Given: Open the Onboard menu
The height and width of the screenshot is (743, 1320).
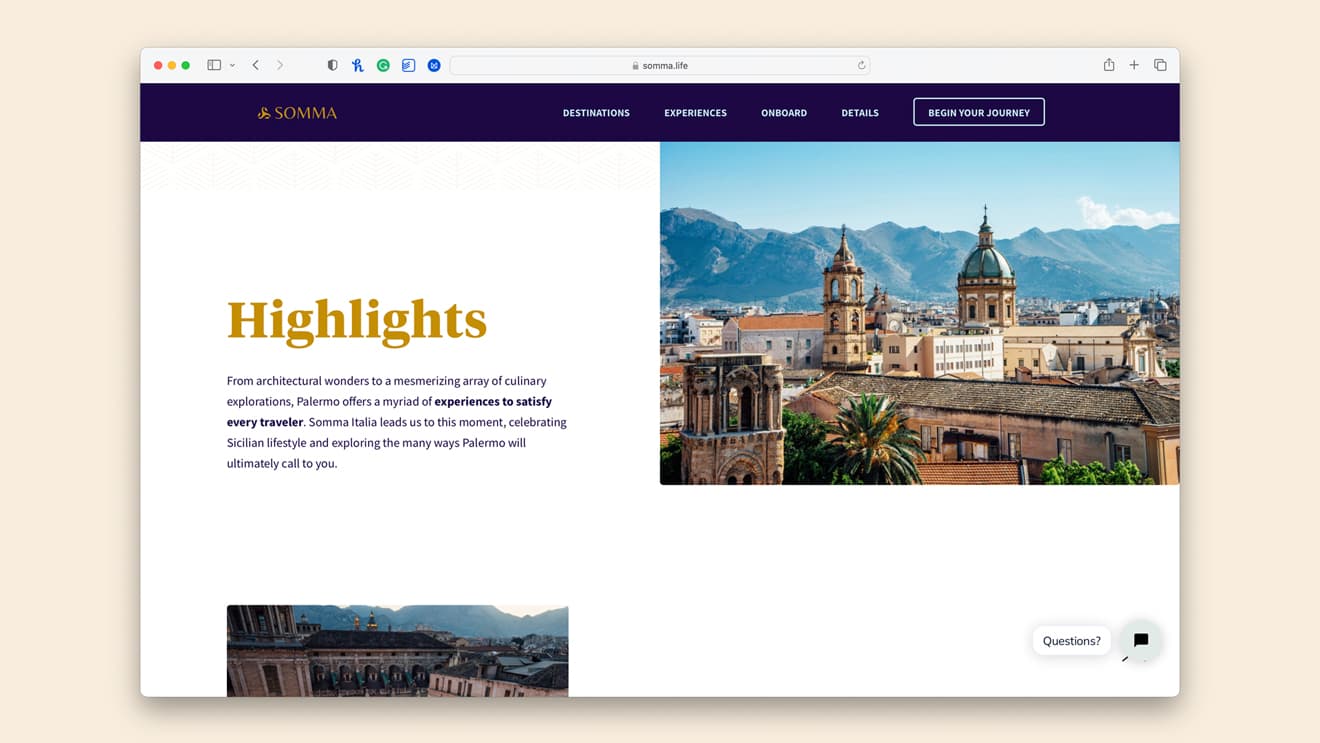Looking at the screenshot, I should (784, 113).
